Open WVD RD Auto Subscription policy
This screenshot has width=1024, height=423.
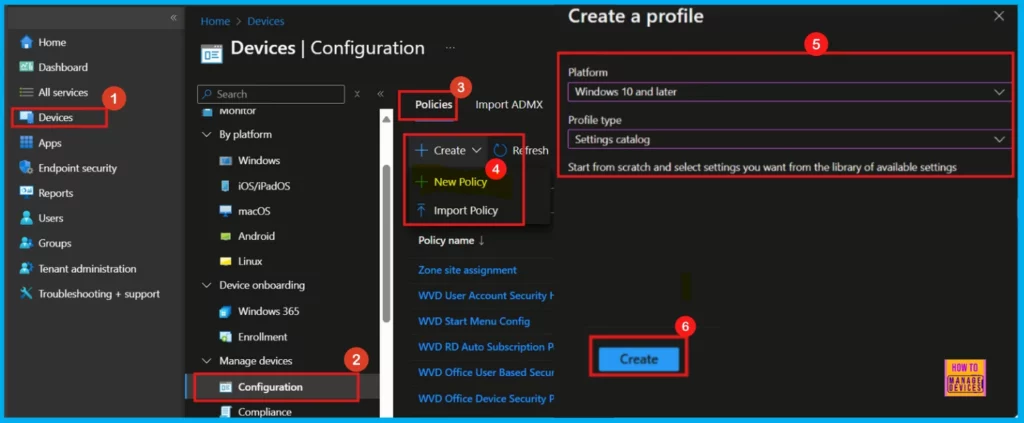pos(486,347)
